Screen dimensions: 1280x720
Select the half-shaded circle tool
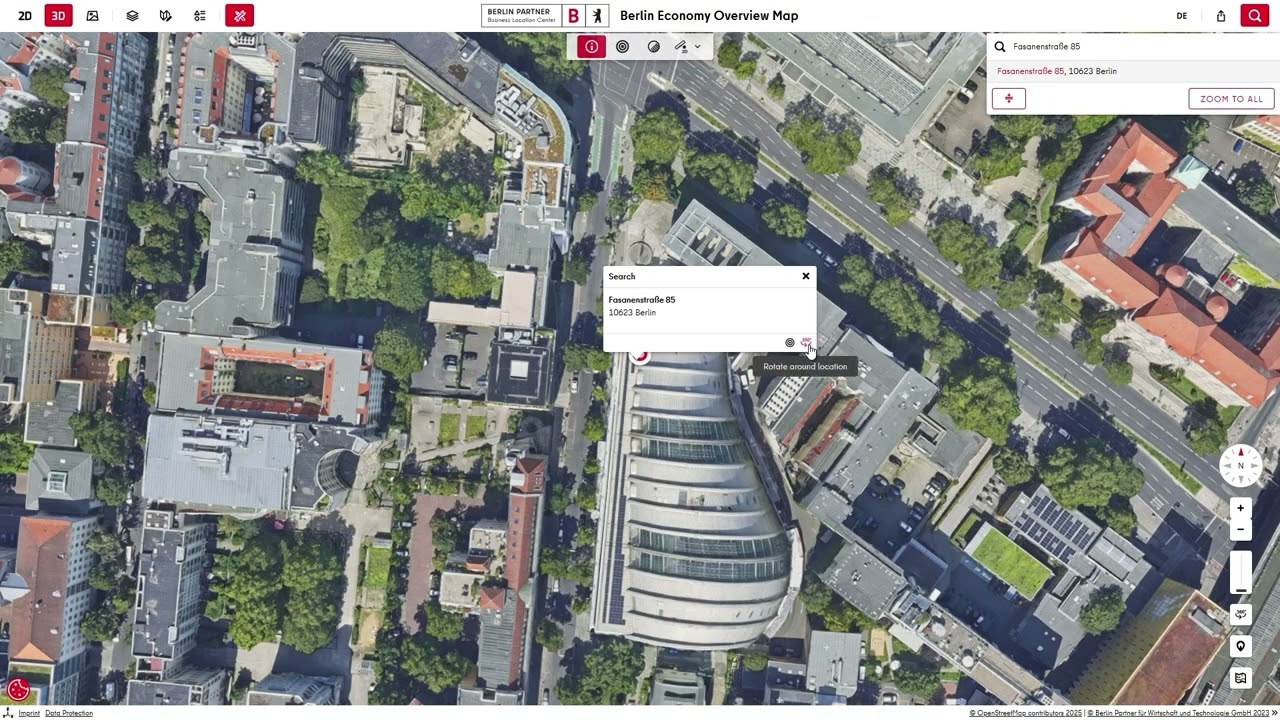pyautogui.click(x=654, y=46)
